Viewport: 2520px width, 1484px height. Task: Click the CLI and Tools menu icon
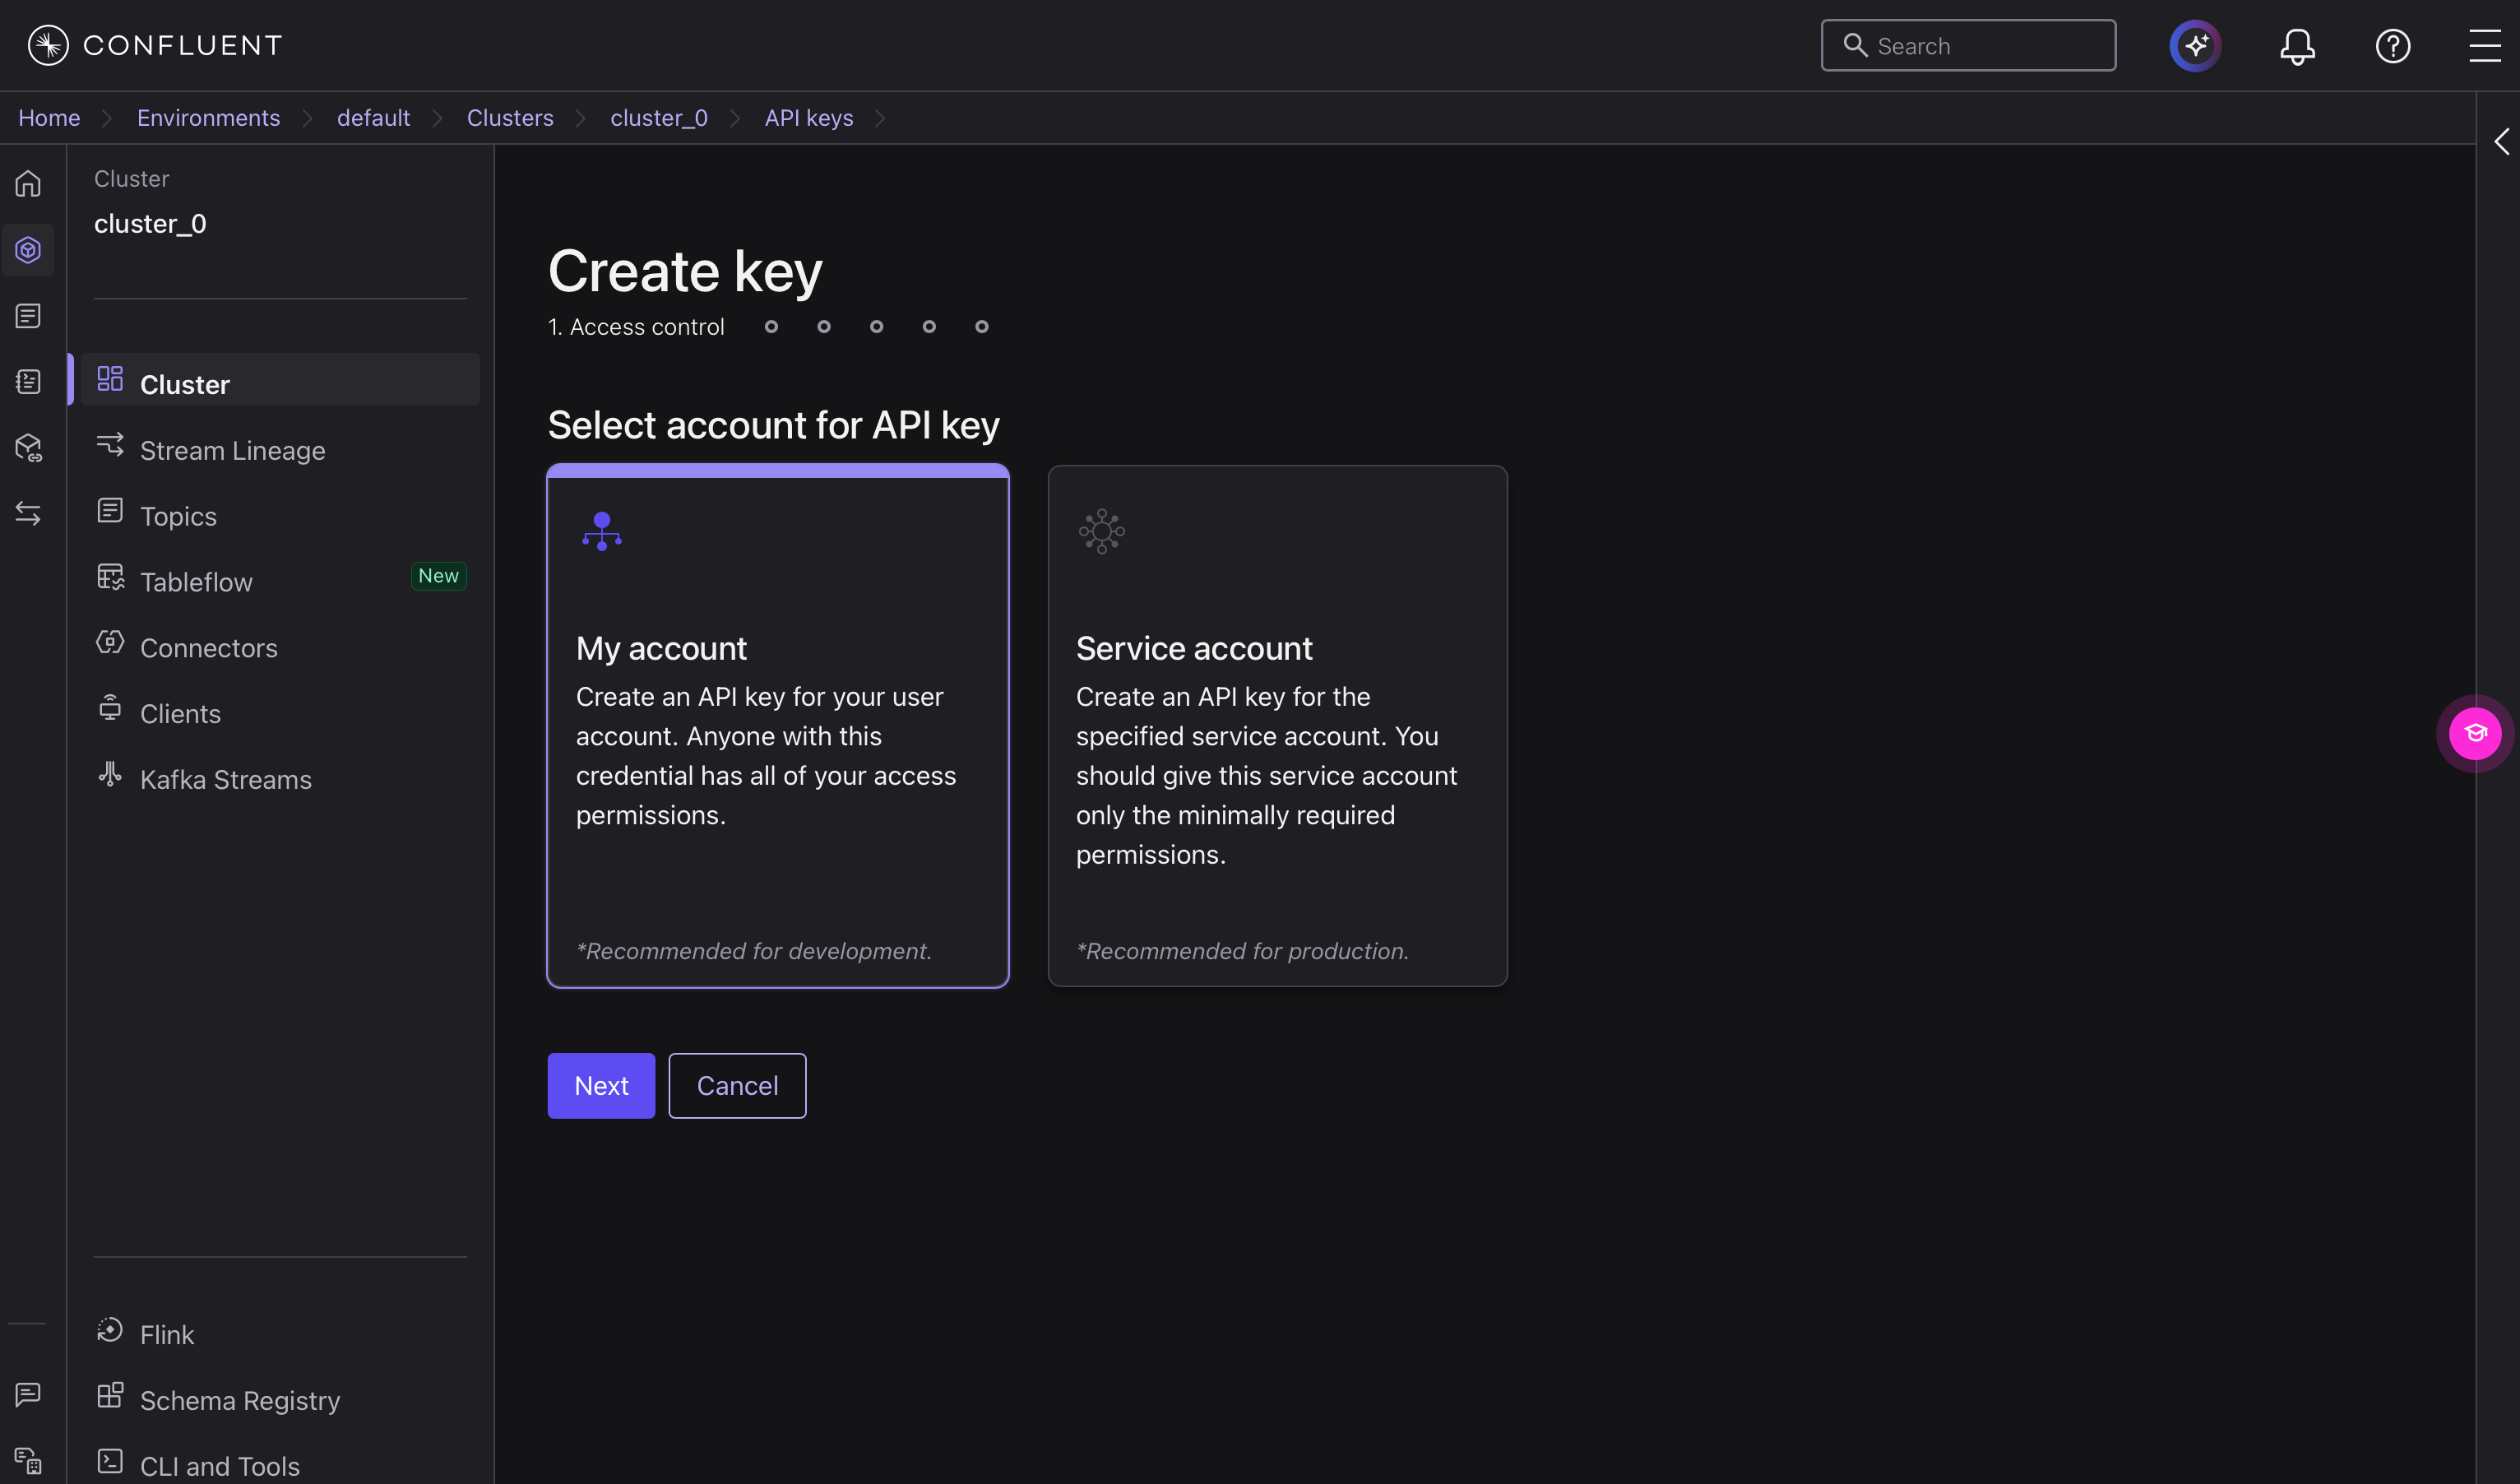(110, 1462)
